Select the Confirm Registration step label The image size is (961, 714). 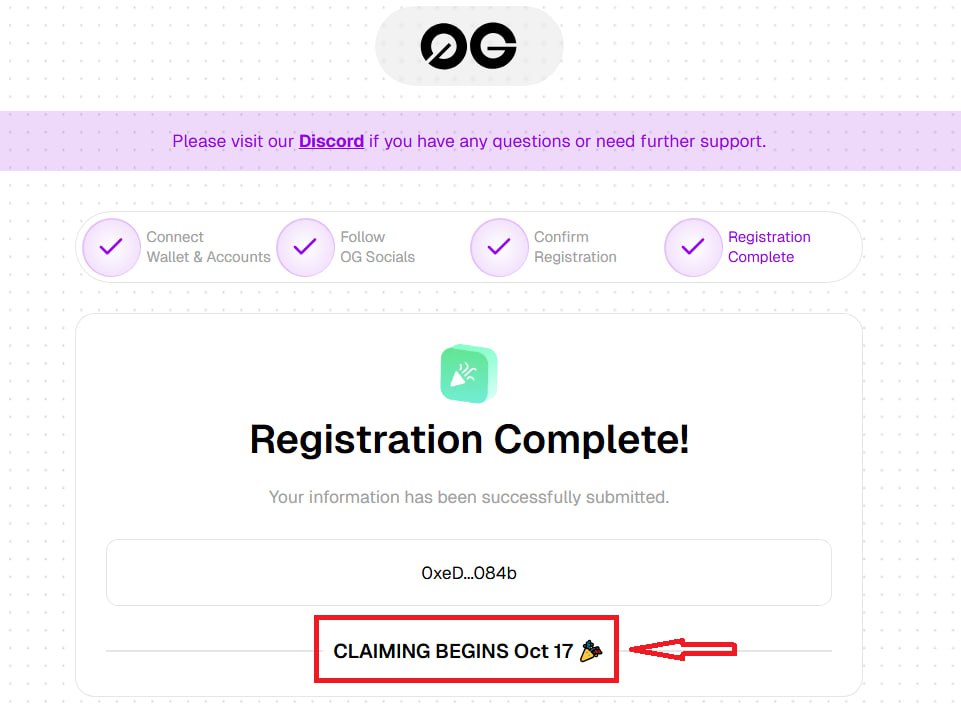(x=575, y=247)
